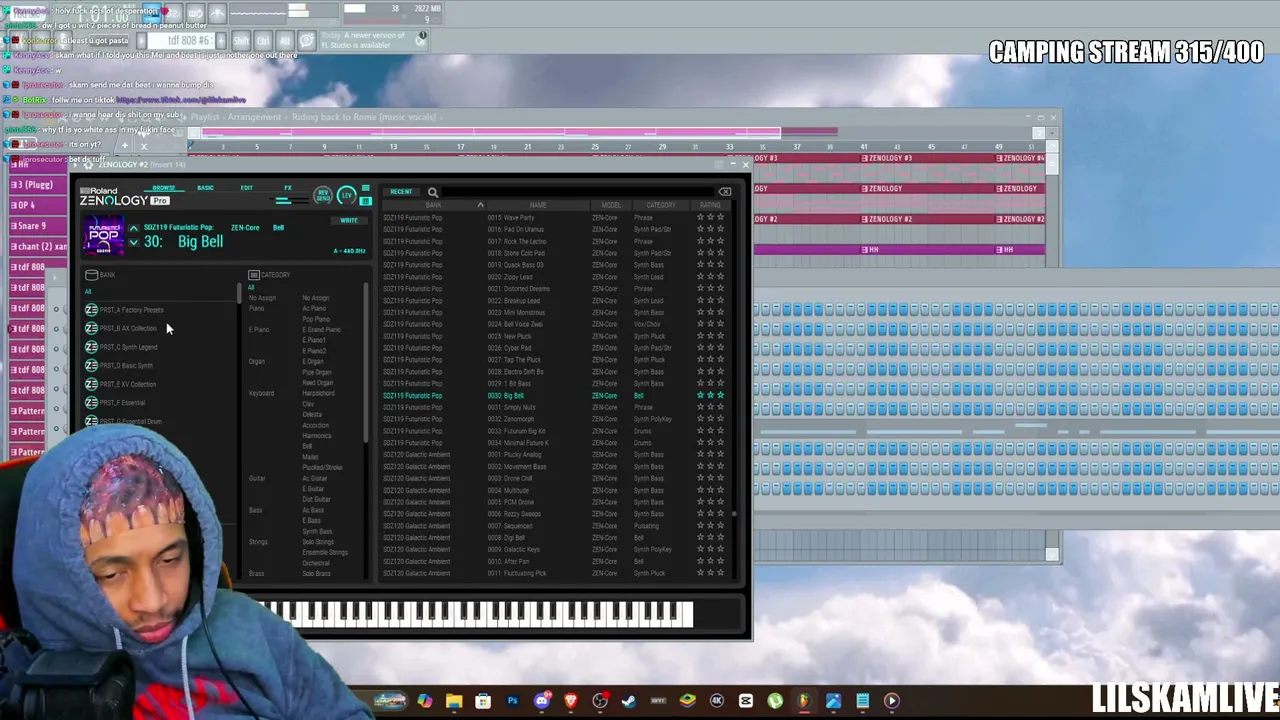Open FL Studio from the taskbar
The width and height of the screenshot is (1280, 720).
[x=804, y=701]
